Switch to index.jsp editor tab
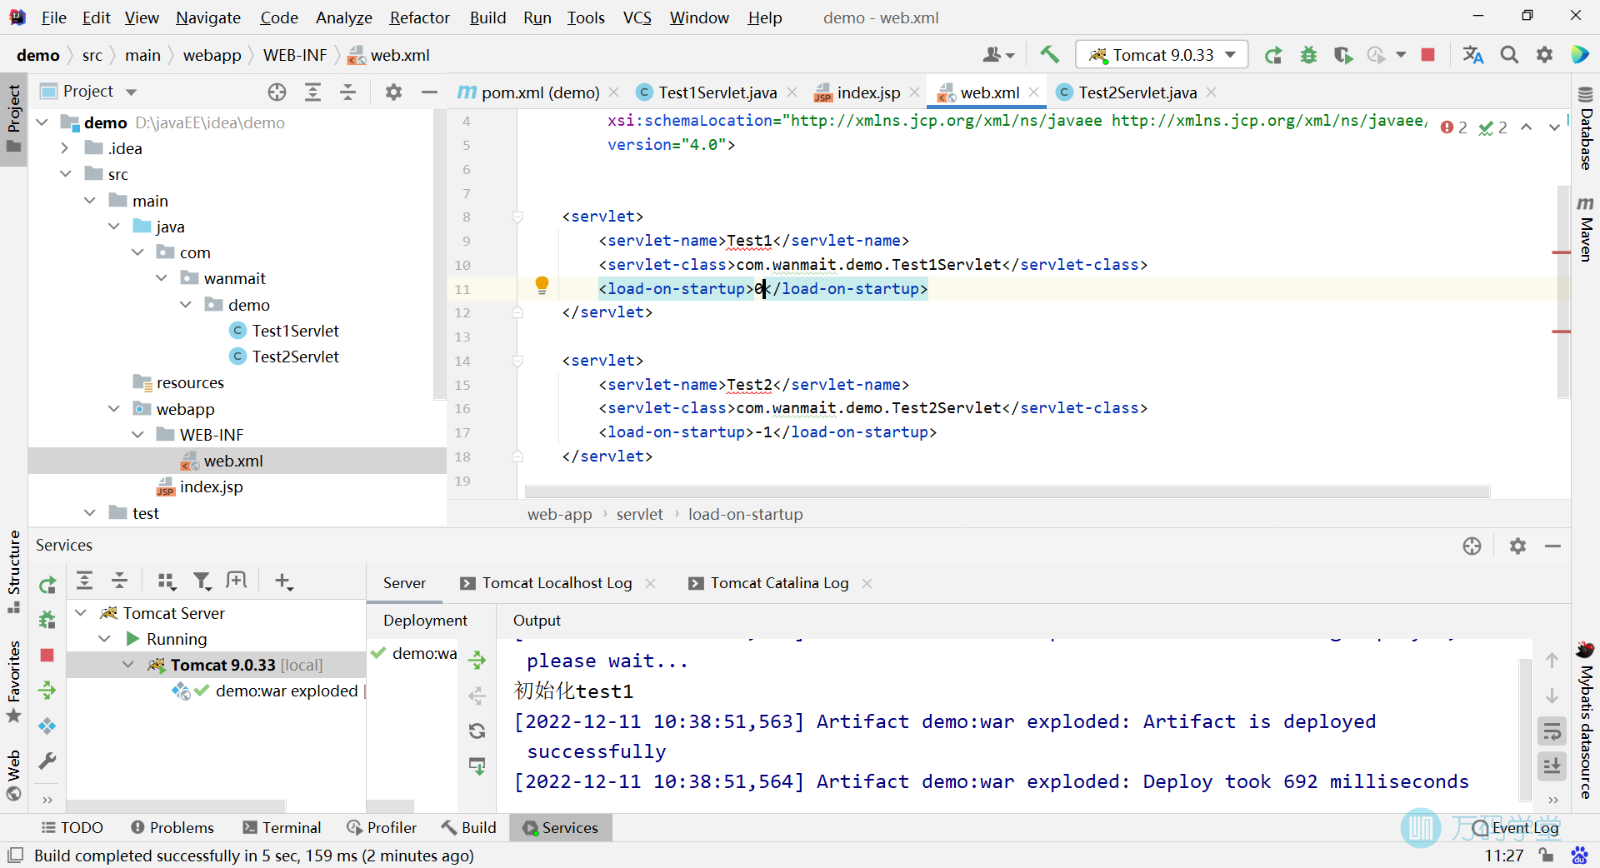This screenshot has width=1600, height=868. [x=868, y=92]
